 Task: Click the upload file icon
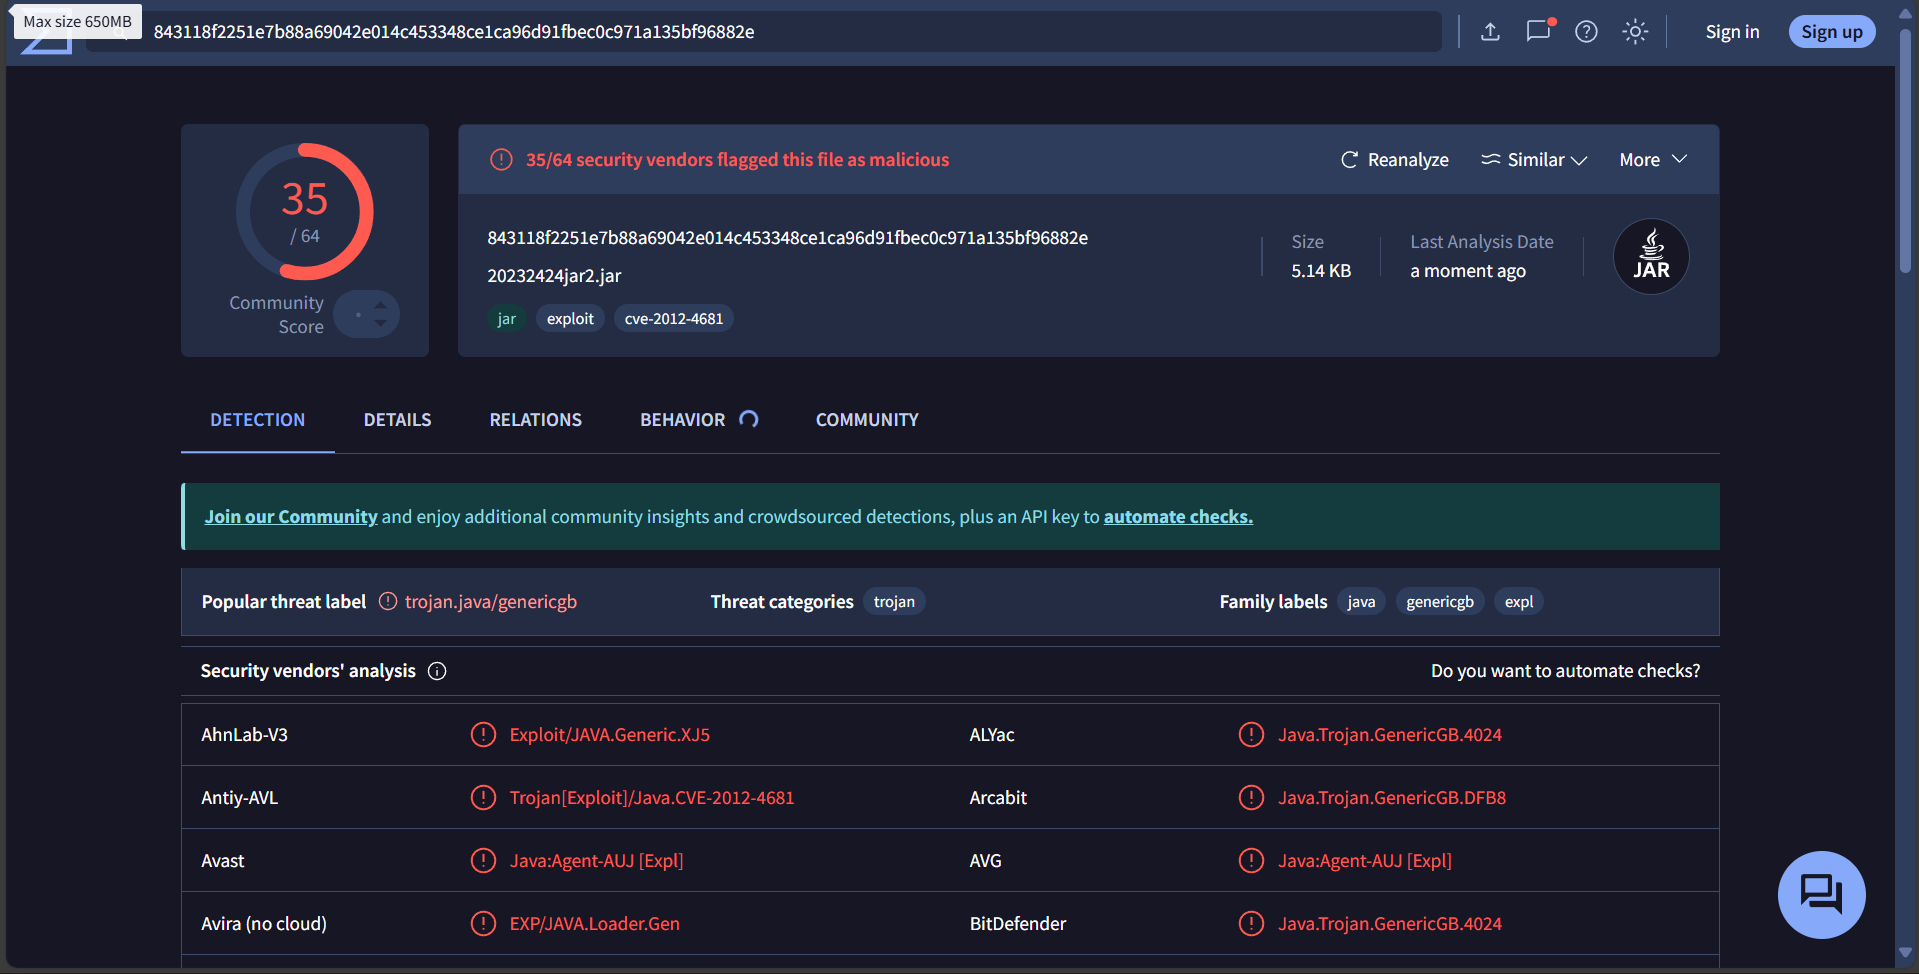[x=1490, y=32]
